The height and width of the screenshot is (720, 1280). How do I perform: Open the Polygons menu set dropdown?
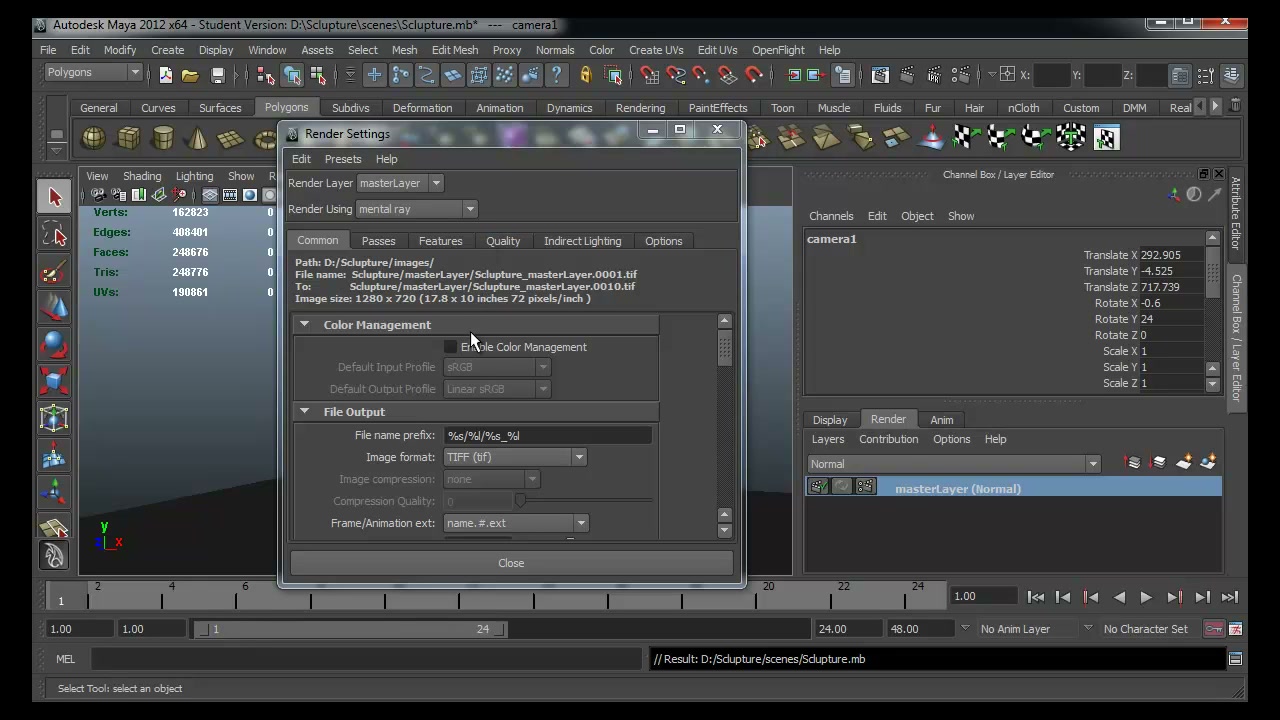pyautogui.click(x=93, y=72)
